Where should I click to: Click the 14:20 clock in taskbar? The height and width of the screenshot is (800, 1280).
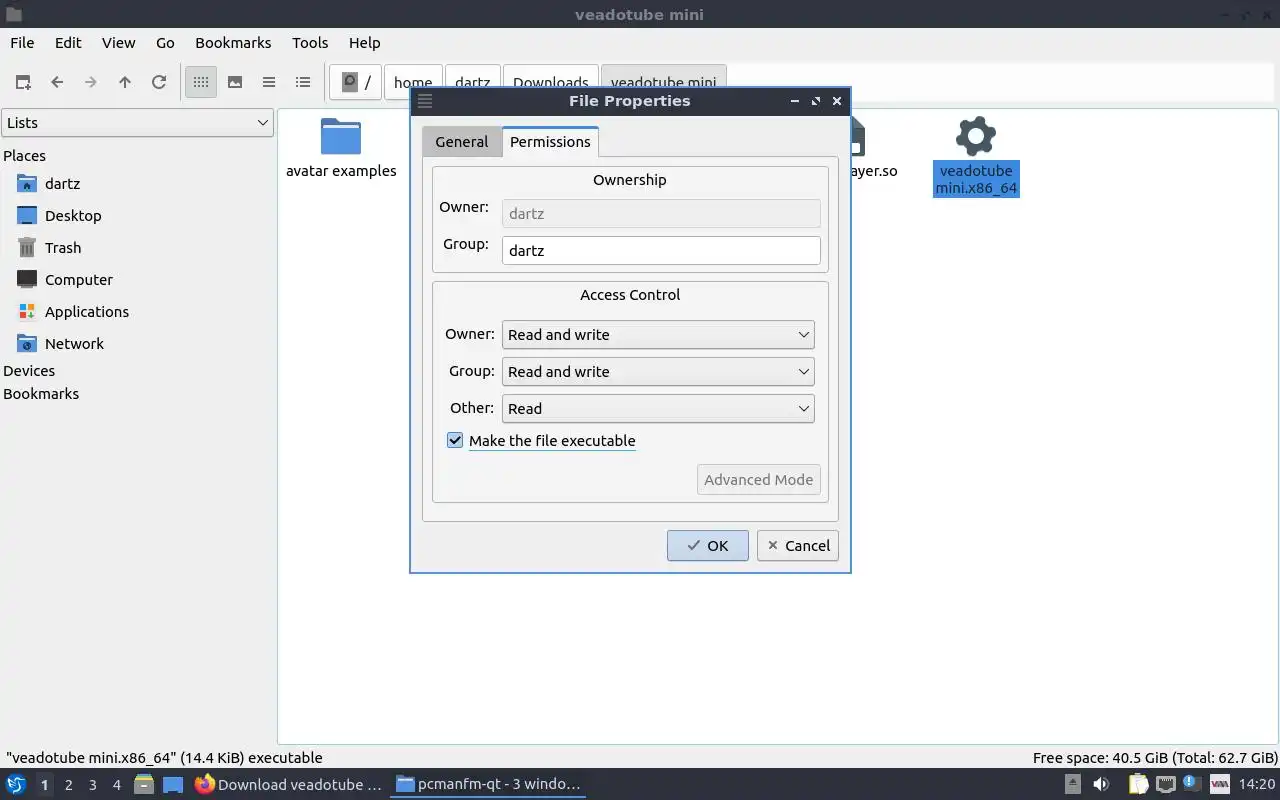coord(1257,785)
